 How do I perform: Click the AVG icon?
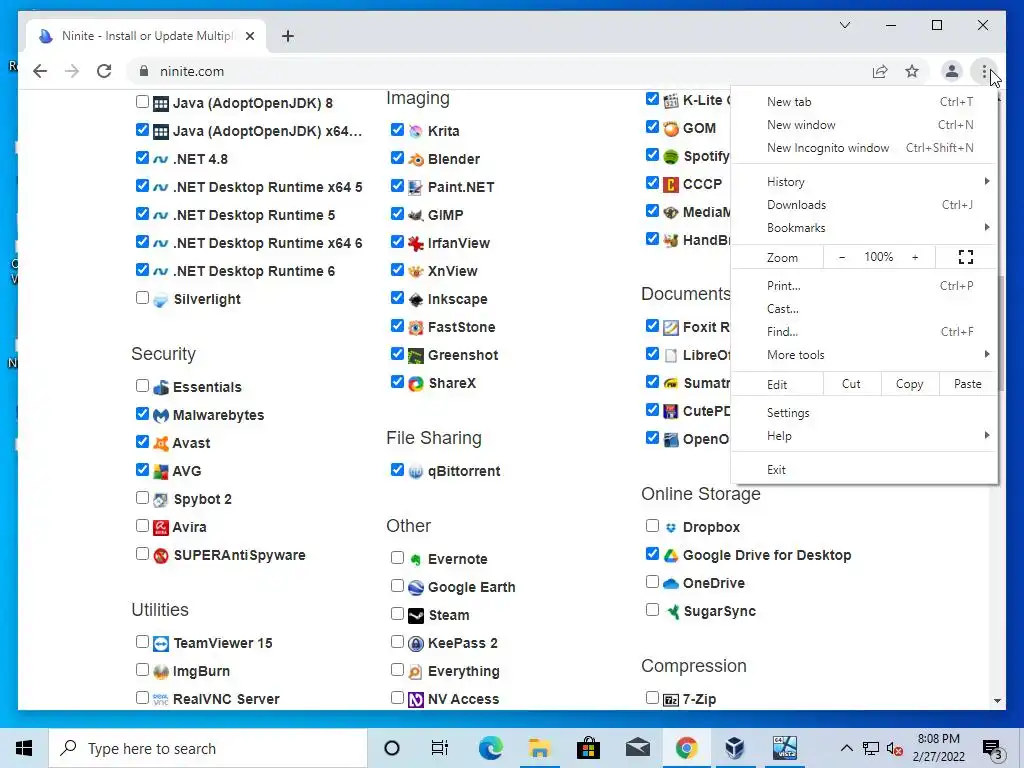(x=161, y=472)
